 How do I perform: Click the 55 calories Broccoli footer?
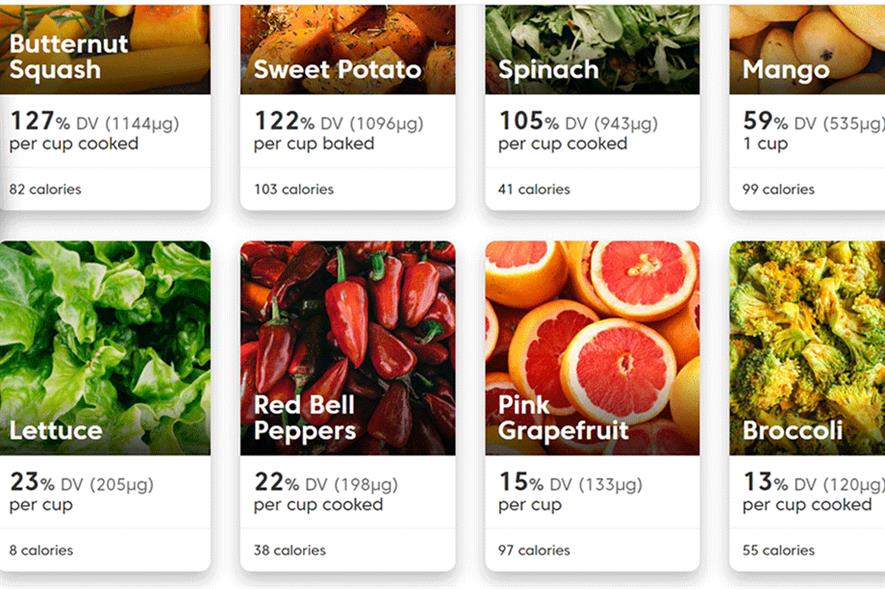(x=778, y=550)
